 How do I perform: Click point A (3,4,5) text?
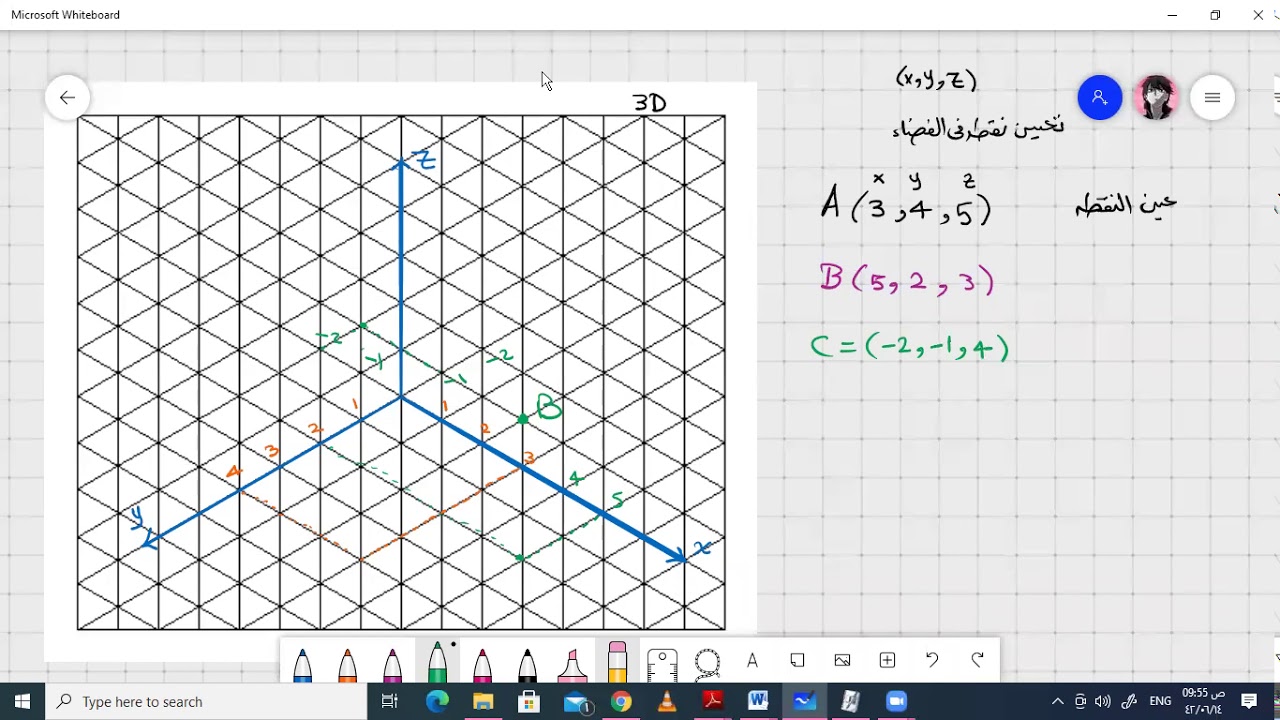906,204
